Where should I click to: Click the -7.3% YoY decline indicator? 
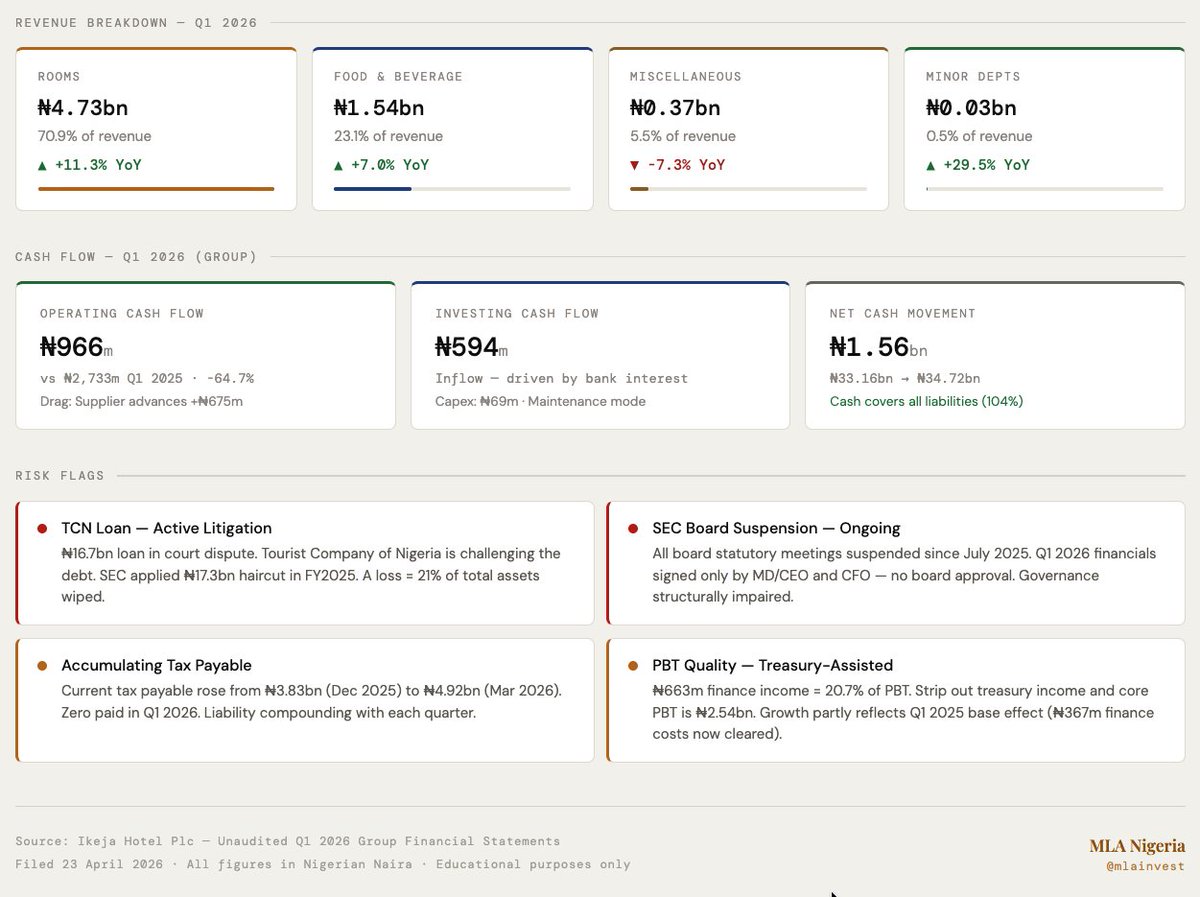tap(678, 165)
